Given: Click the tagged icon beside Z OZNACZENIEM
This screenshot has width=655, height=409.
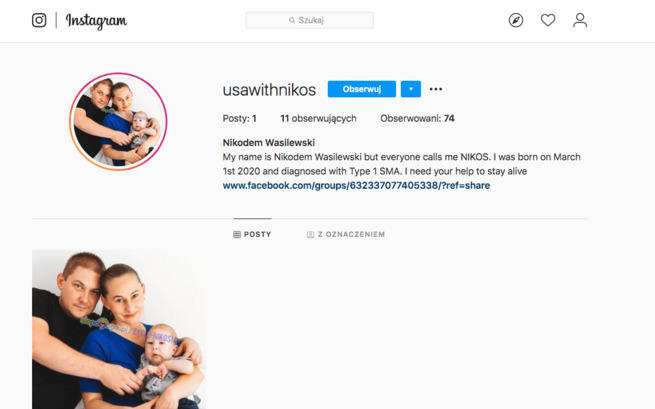Looking at the screenshot, I should [310, 234].
